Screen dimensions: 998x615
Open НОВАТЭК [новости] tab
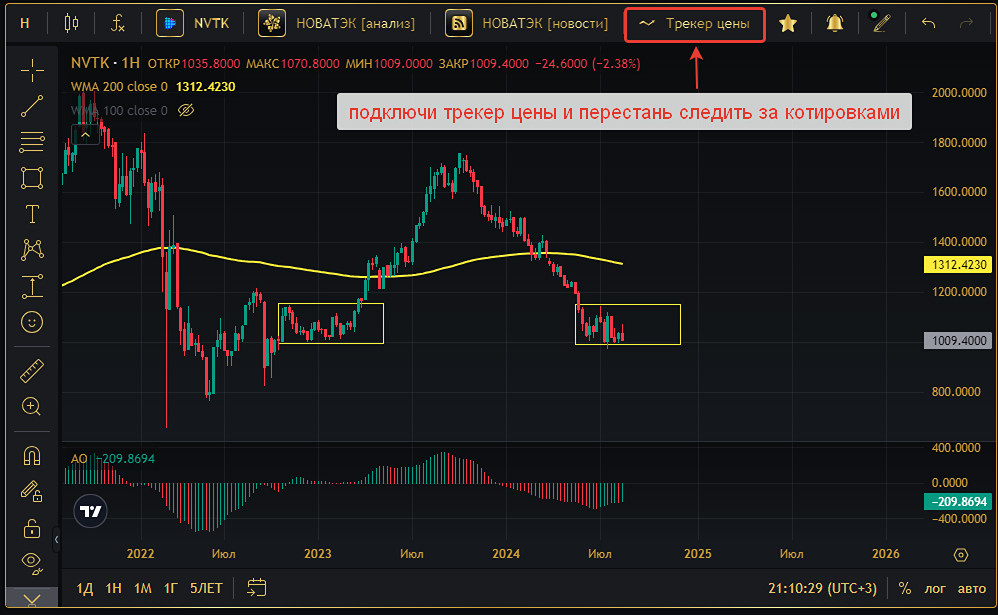[527, 24]
